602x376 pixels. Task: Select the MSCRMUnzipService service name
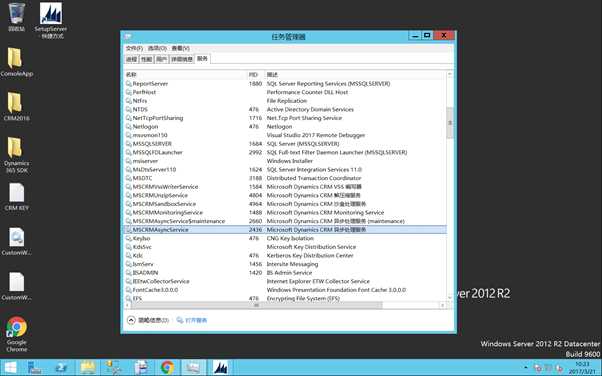point(160,195)
